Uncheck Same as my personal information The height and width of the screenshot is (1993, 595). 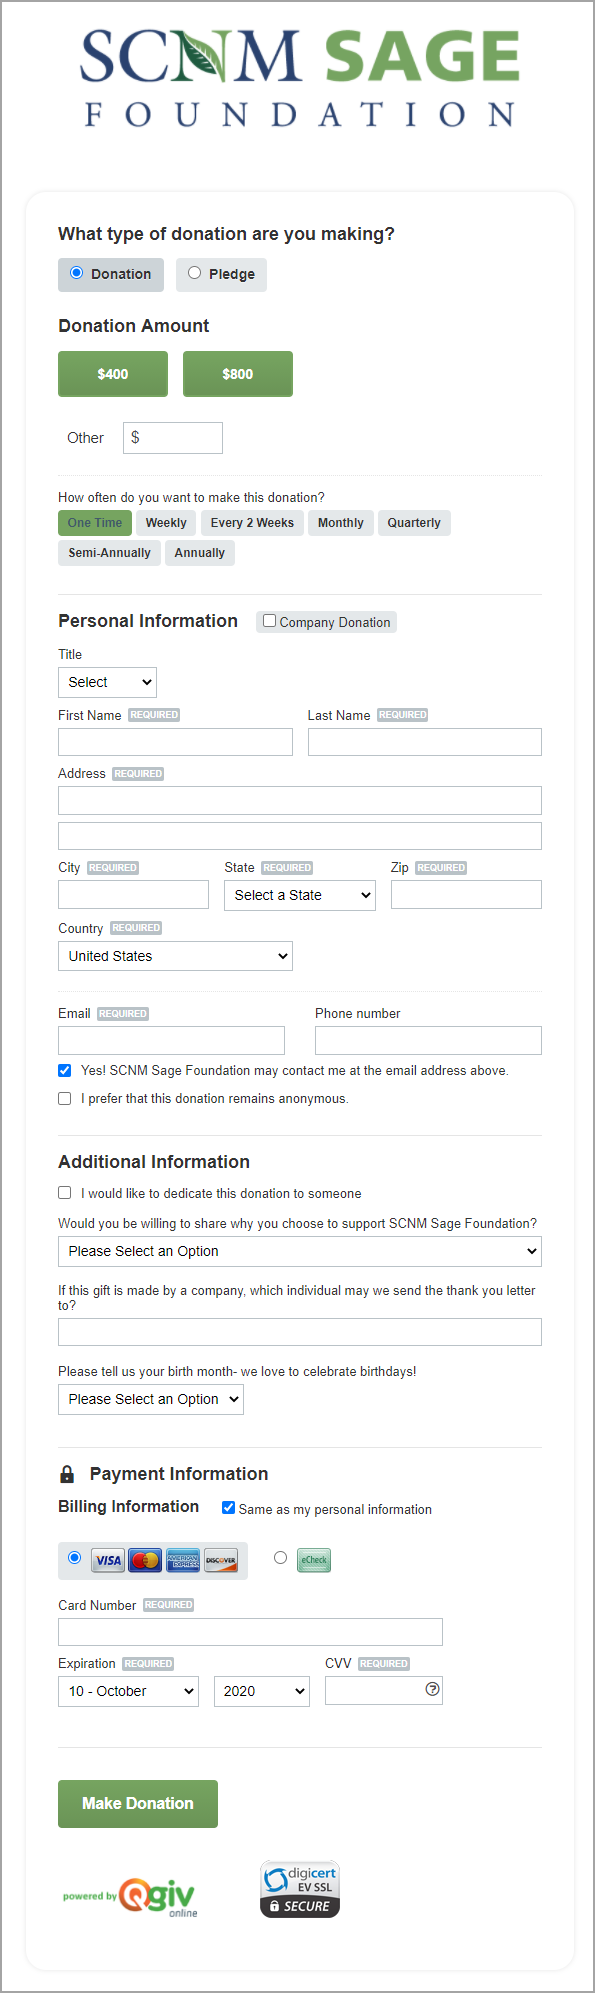click(x=228, y=1508)
